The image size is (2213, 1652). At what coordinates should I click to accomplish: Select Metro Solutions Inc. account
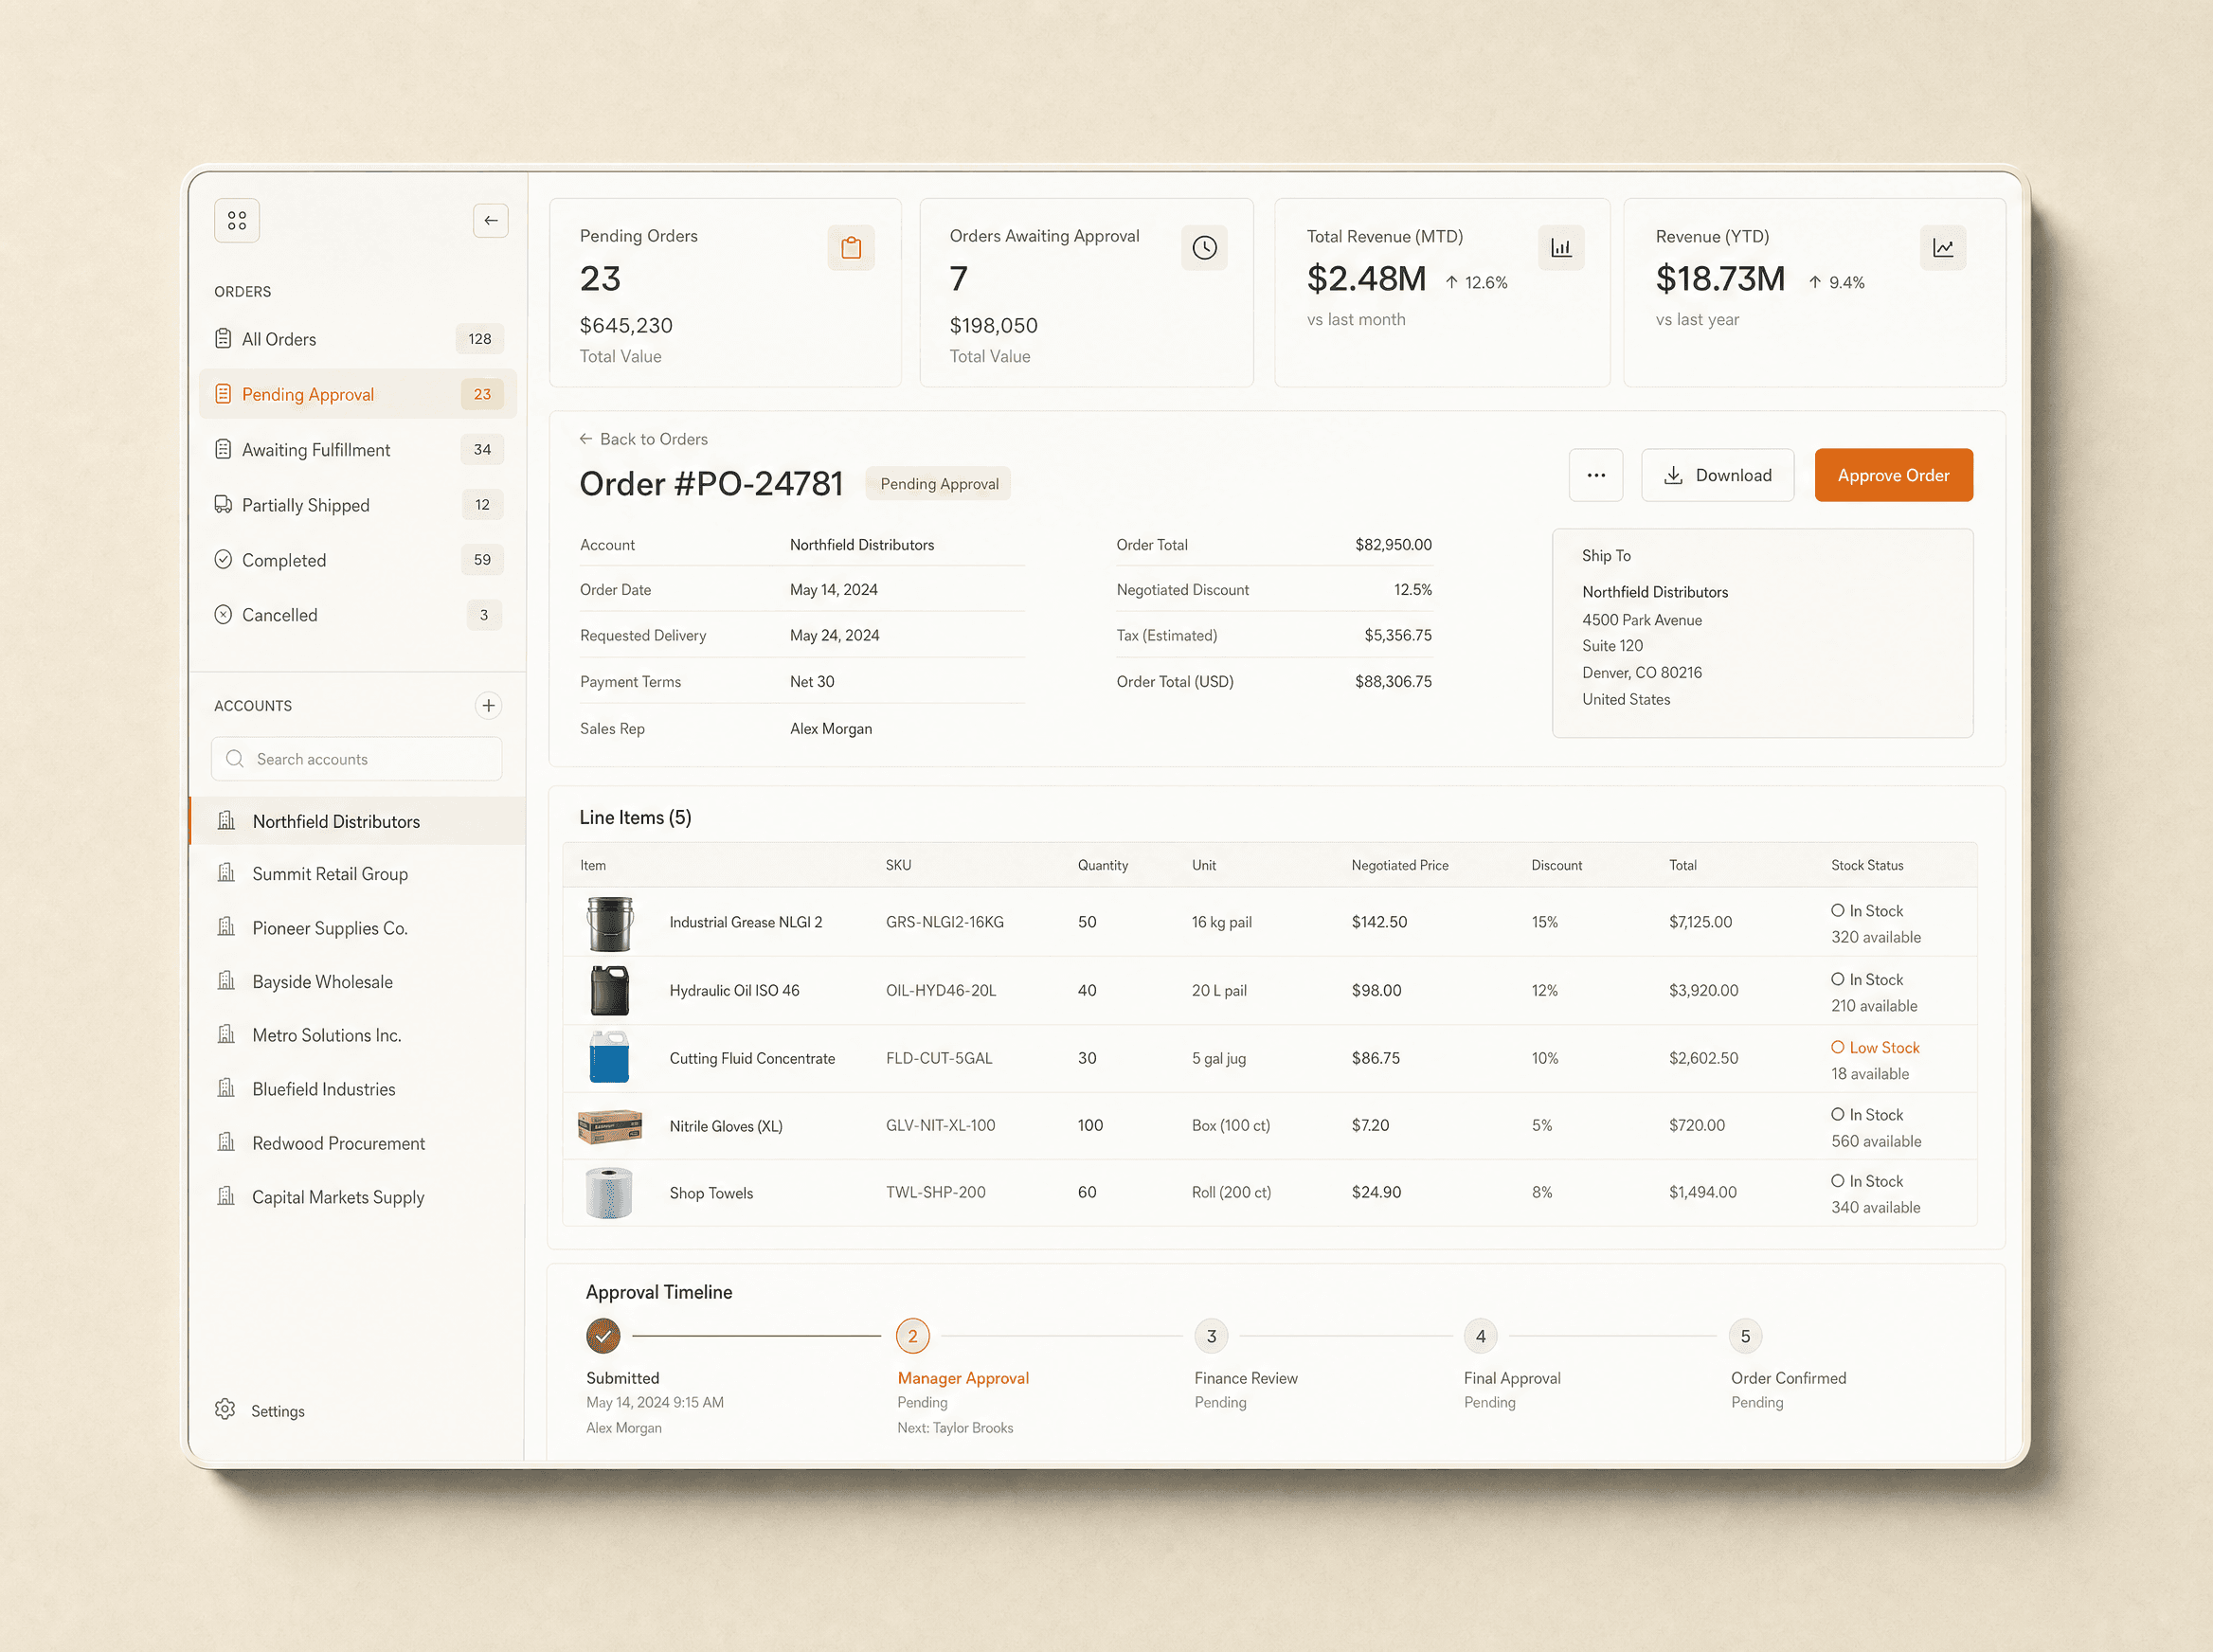point(357,1035)
